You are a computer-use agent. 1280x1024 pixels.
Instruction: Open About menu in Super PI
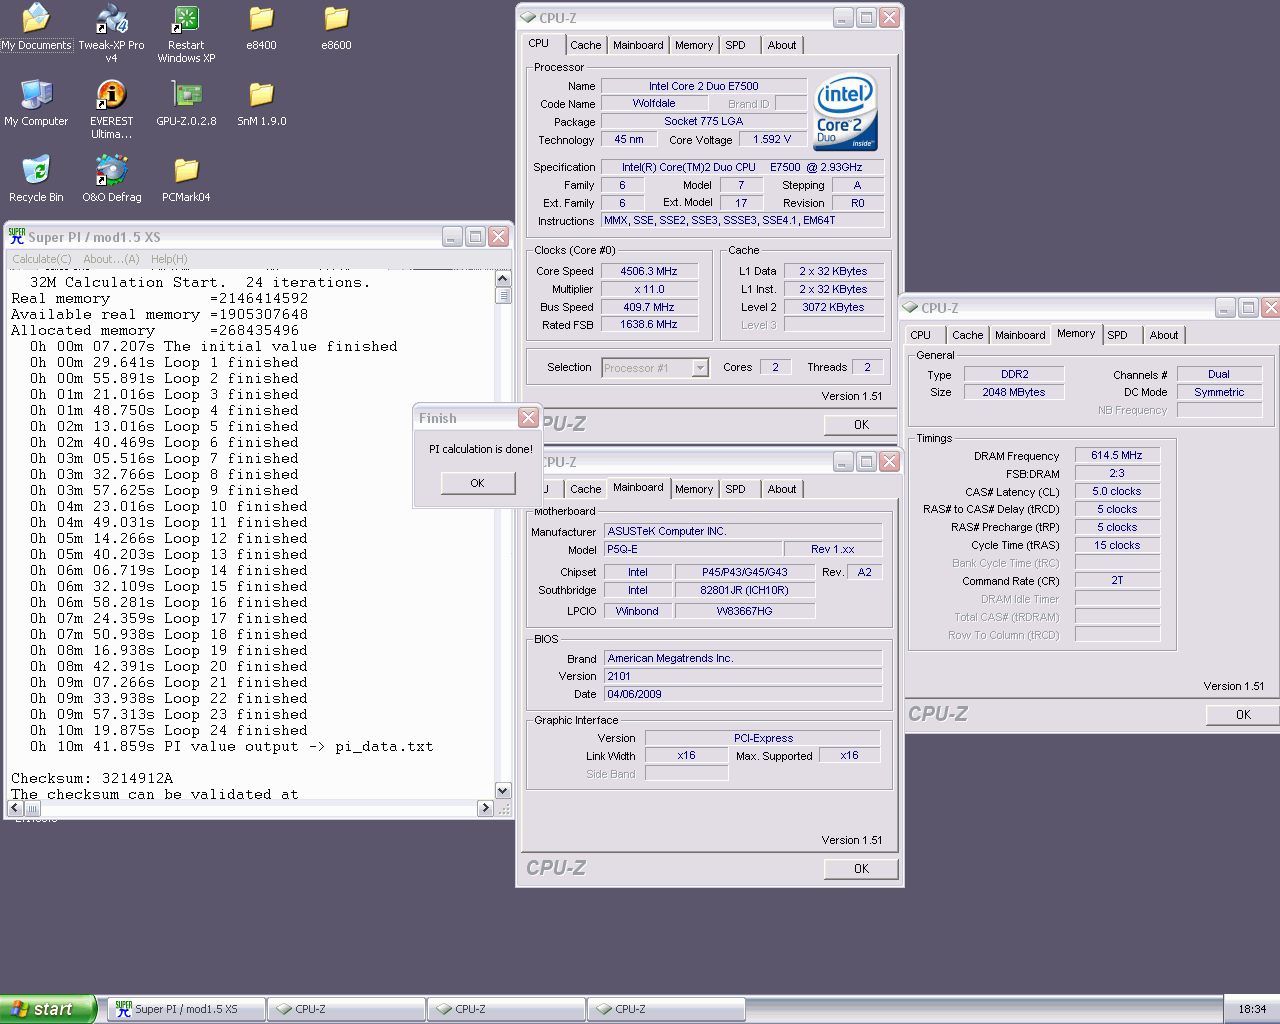coord(111,259)
